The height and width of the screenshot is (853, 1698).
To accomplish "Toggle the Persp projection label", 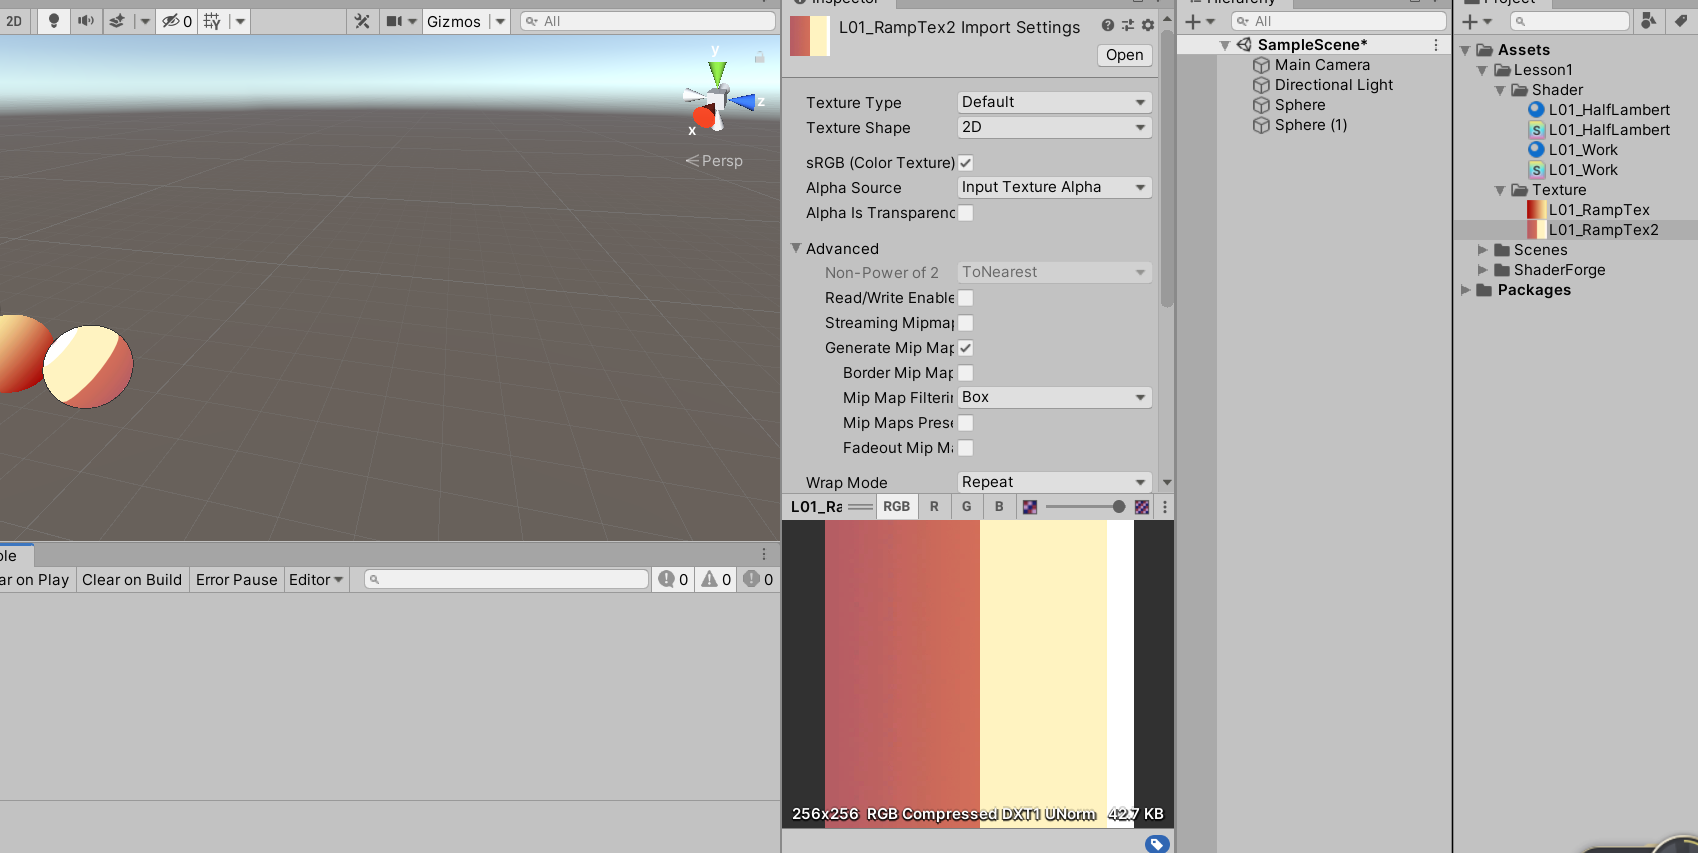I will (x=714, y=161).
